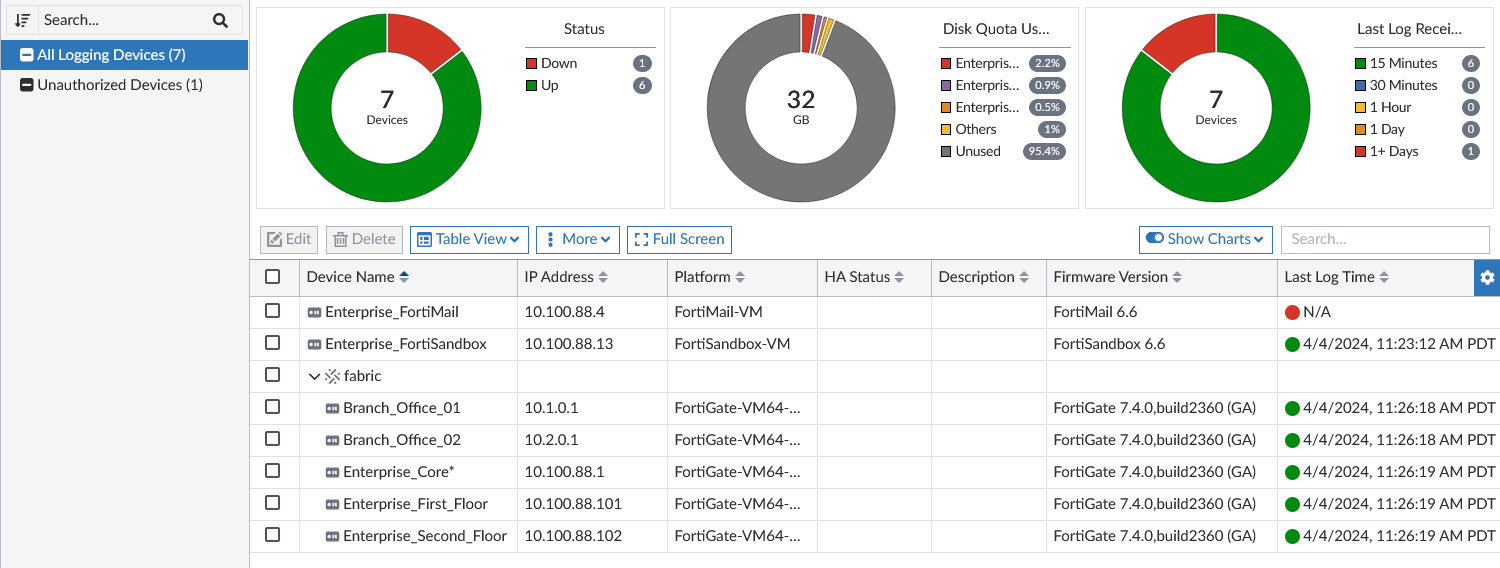Click the Full Screen button

(x=679, y=239)
